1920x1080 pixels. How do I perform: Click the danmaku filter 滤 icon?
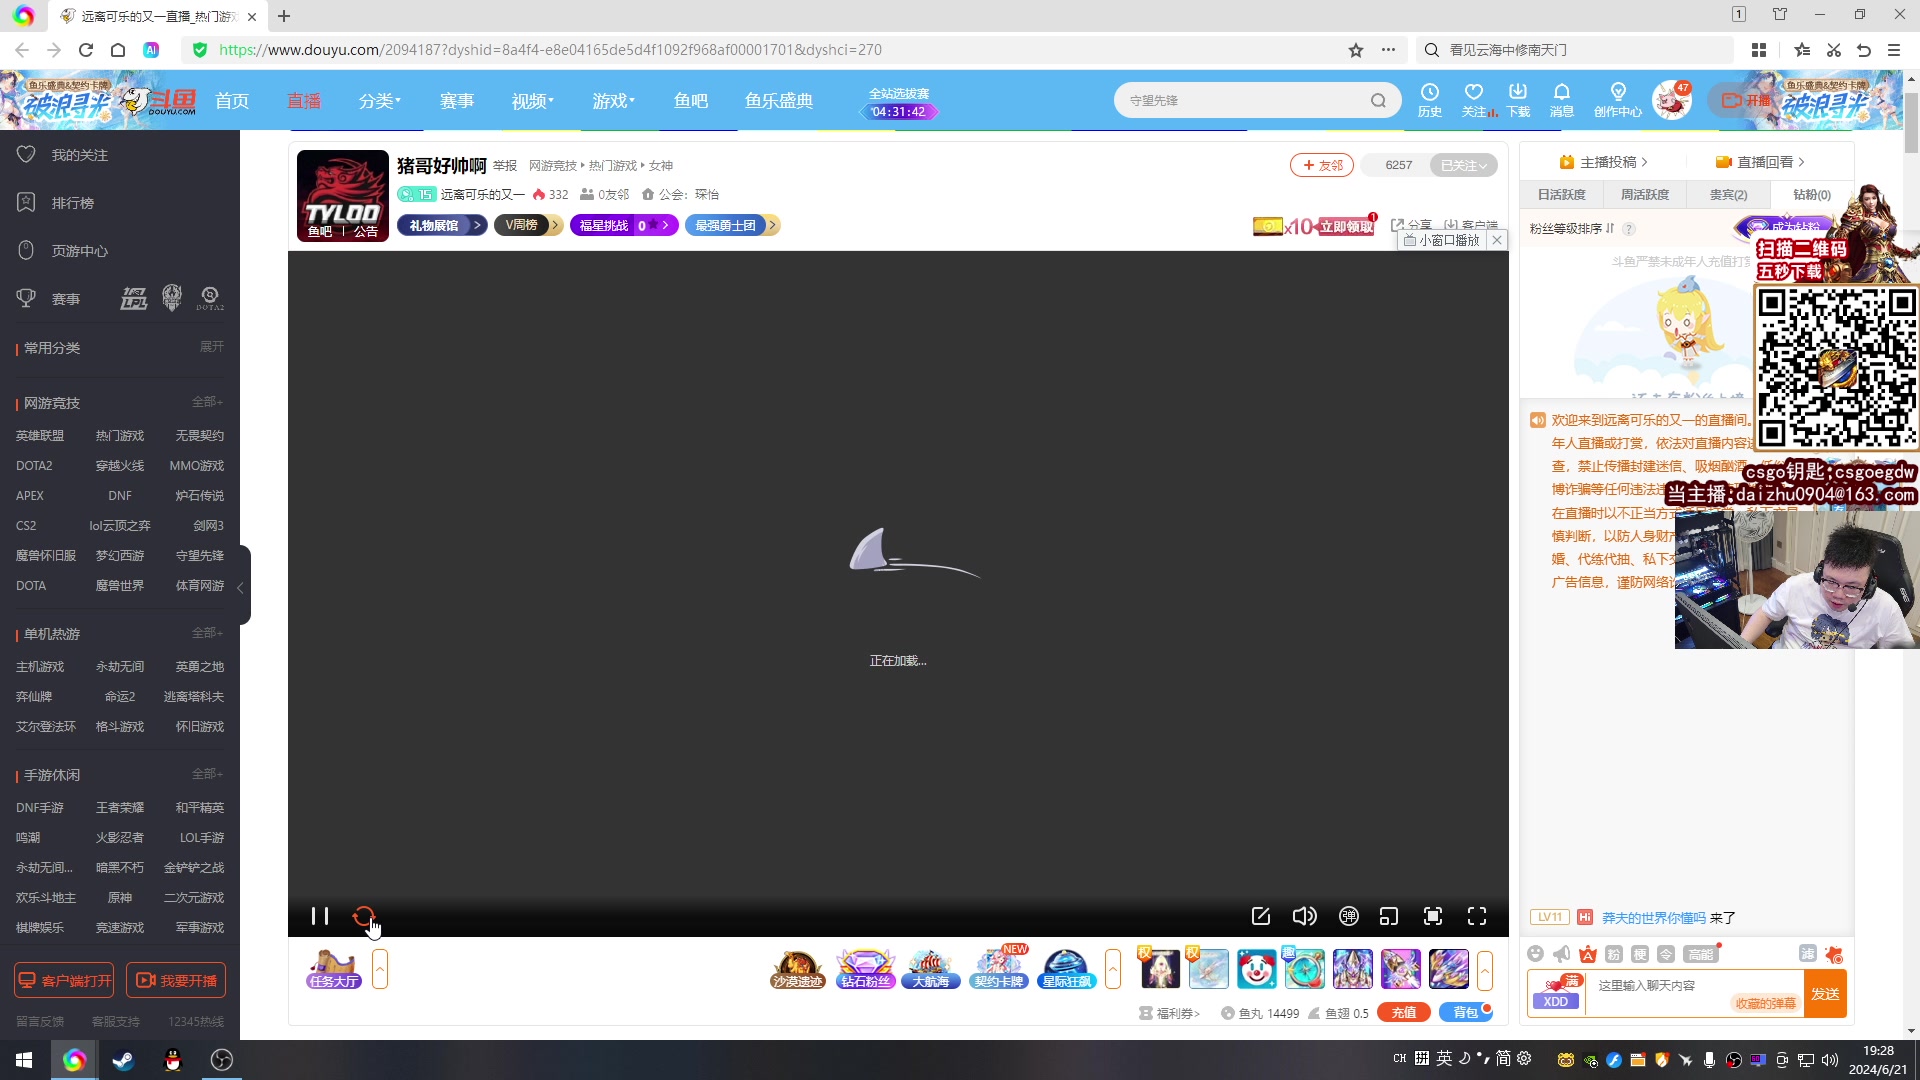1807,954
